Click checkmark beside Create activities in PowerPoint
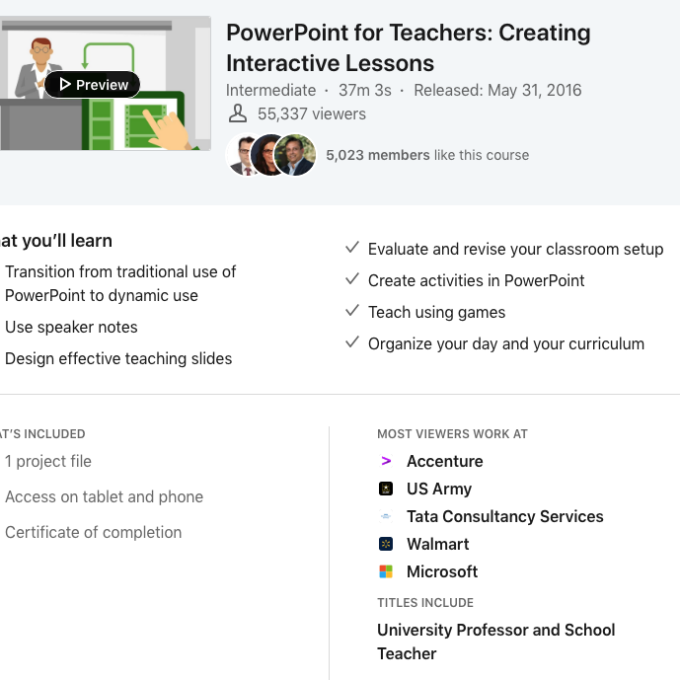680x680 pixels. click(x=352, y=280)
